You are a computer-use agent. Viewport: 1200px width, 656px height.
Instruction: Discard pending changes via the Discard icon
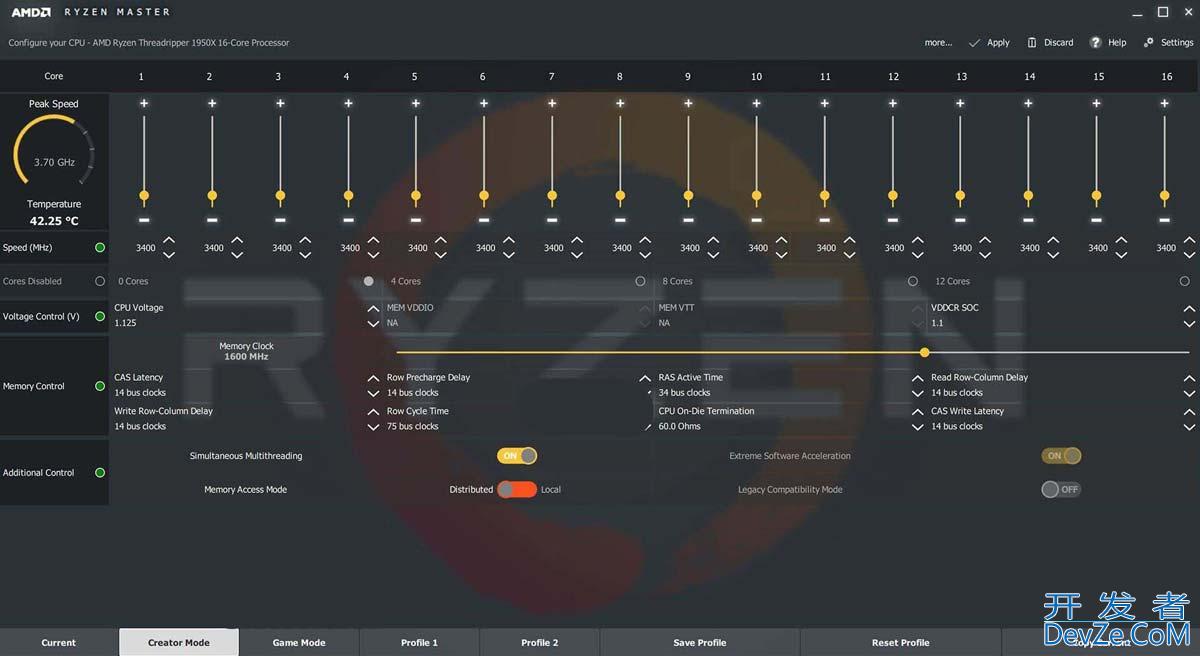[x=1032, y=43]
